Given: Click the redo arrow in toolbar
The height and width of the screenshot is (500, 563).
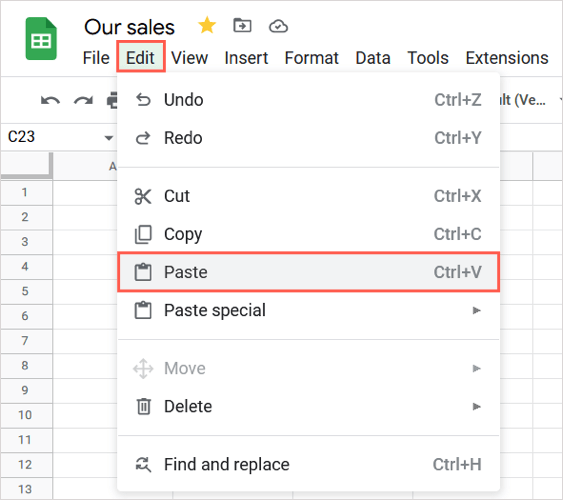Looking at the screenshot, I should click(x=83, y=101).
